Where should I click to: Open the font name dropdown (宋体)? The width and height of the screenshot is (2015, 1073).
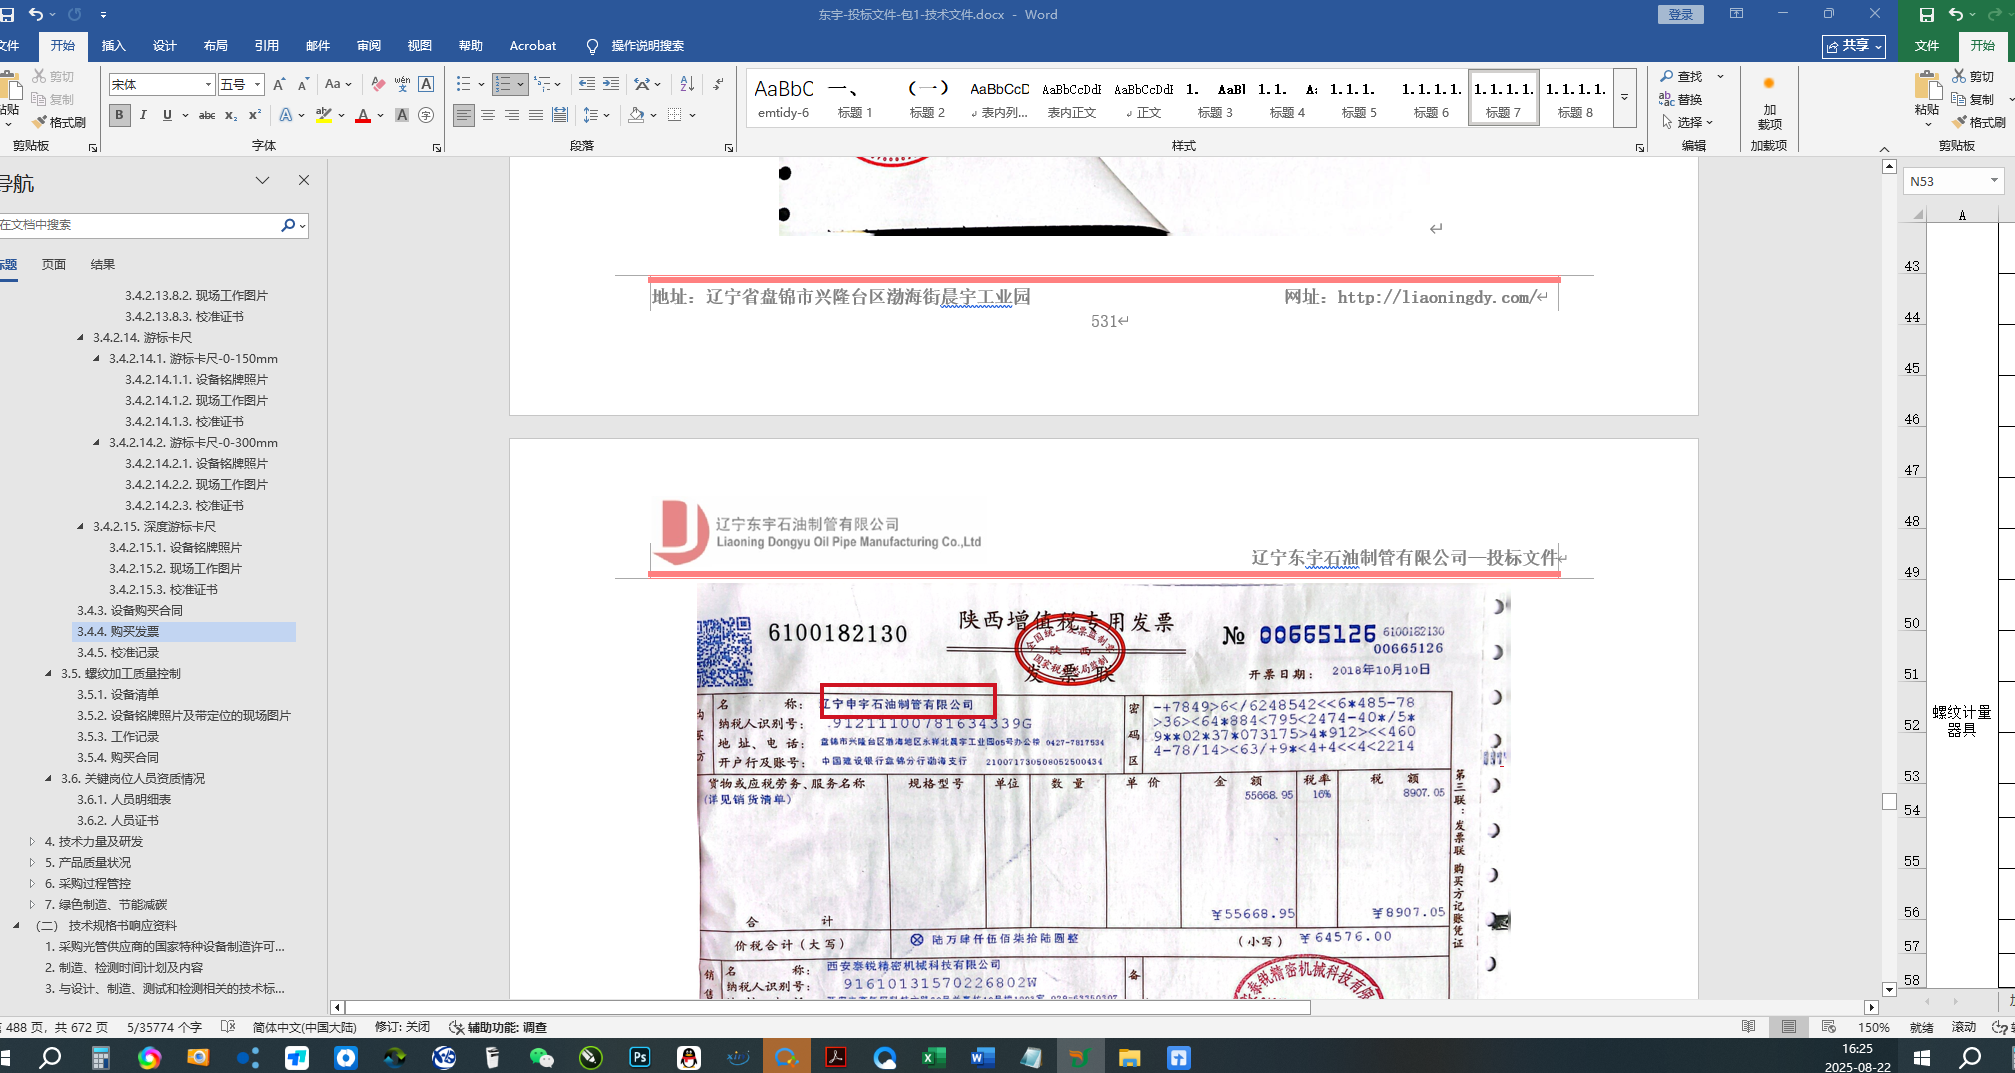[x=208, y=85]
